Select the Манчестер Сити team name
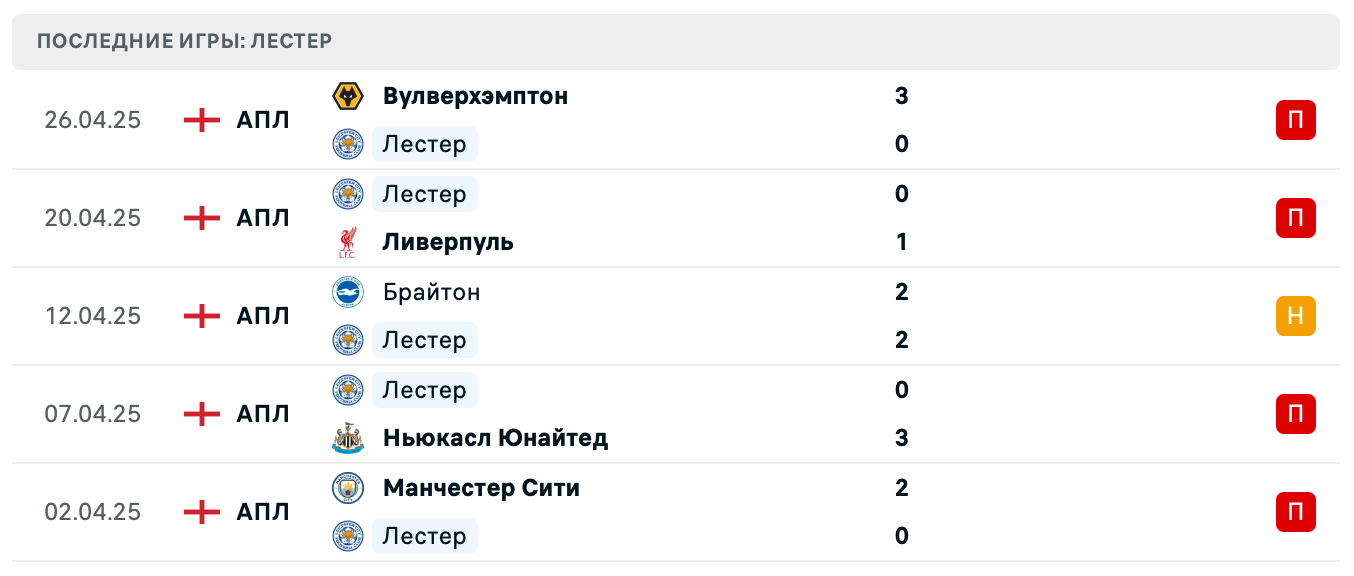The width and height of the screenshot is (1354, 576). coord(480,488)
